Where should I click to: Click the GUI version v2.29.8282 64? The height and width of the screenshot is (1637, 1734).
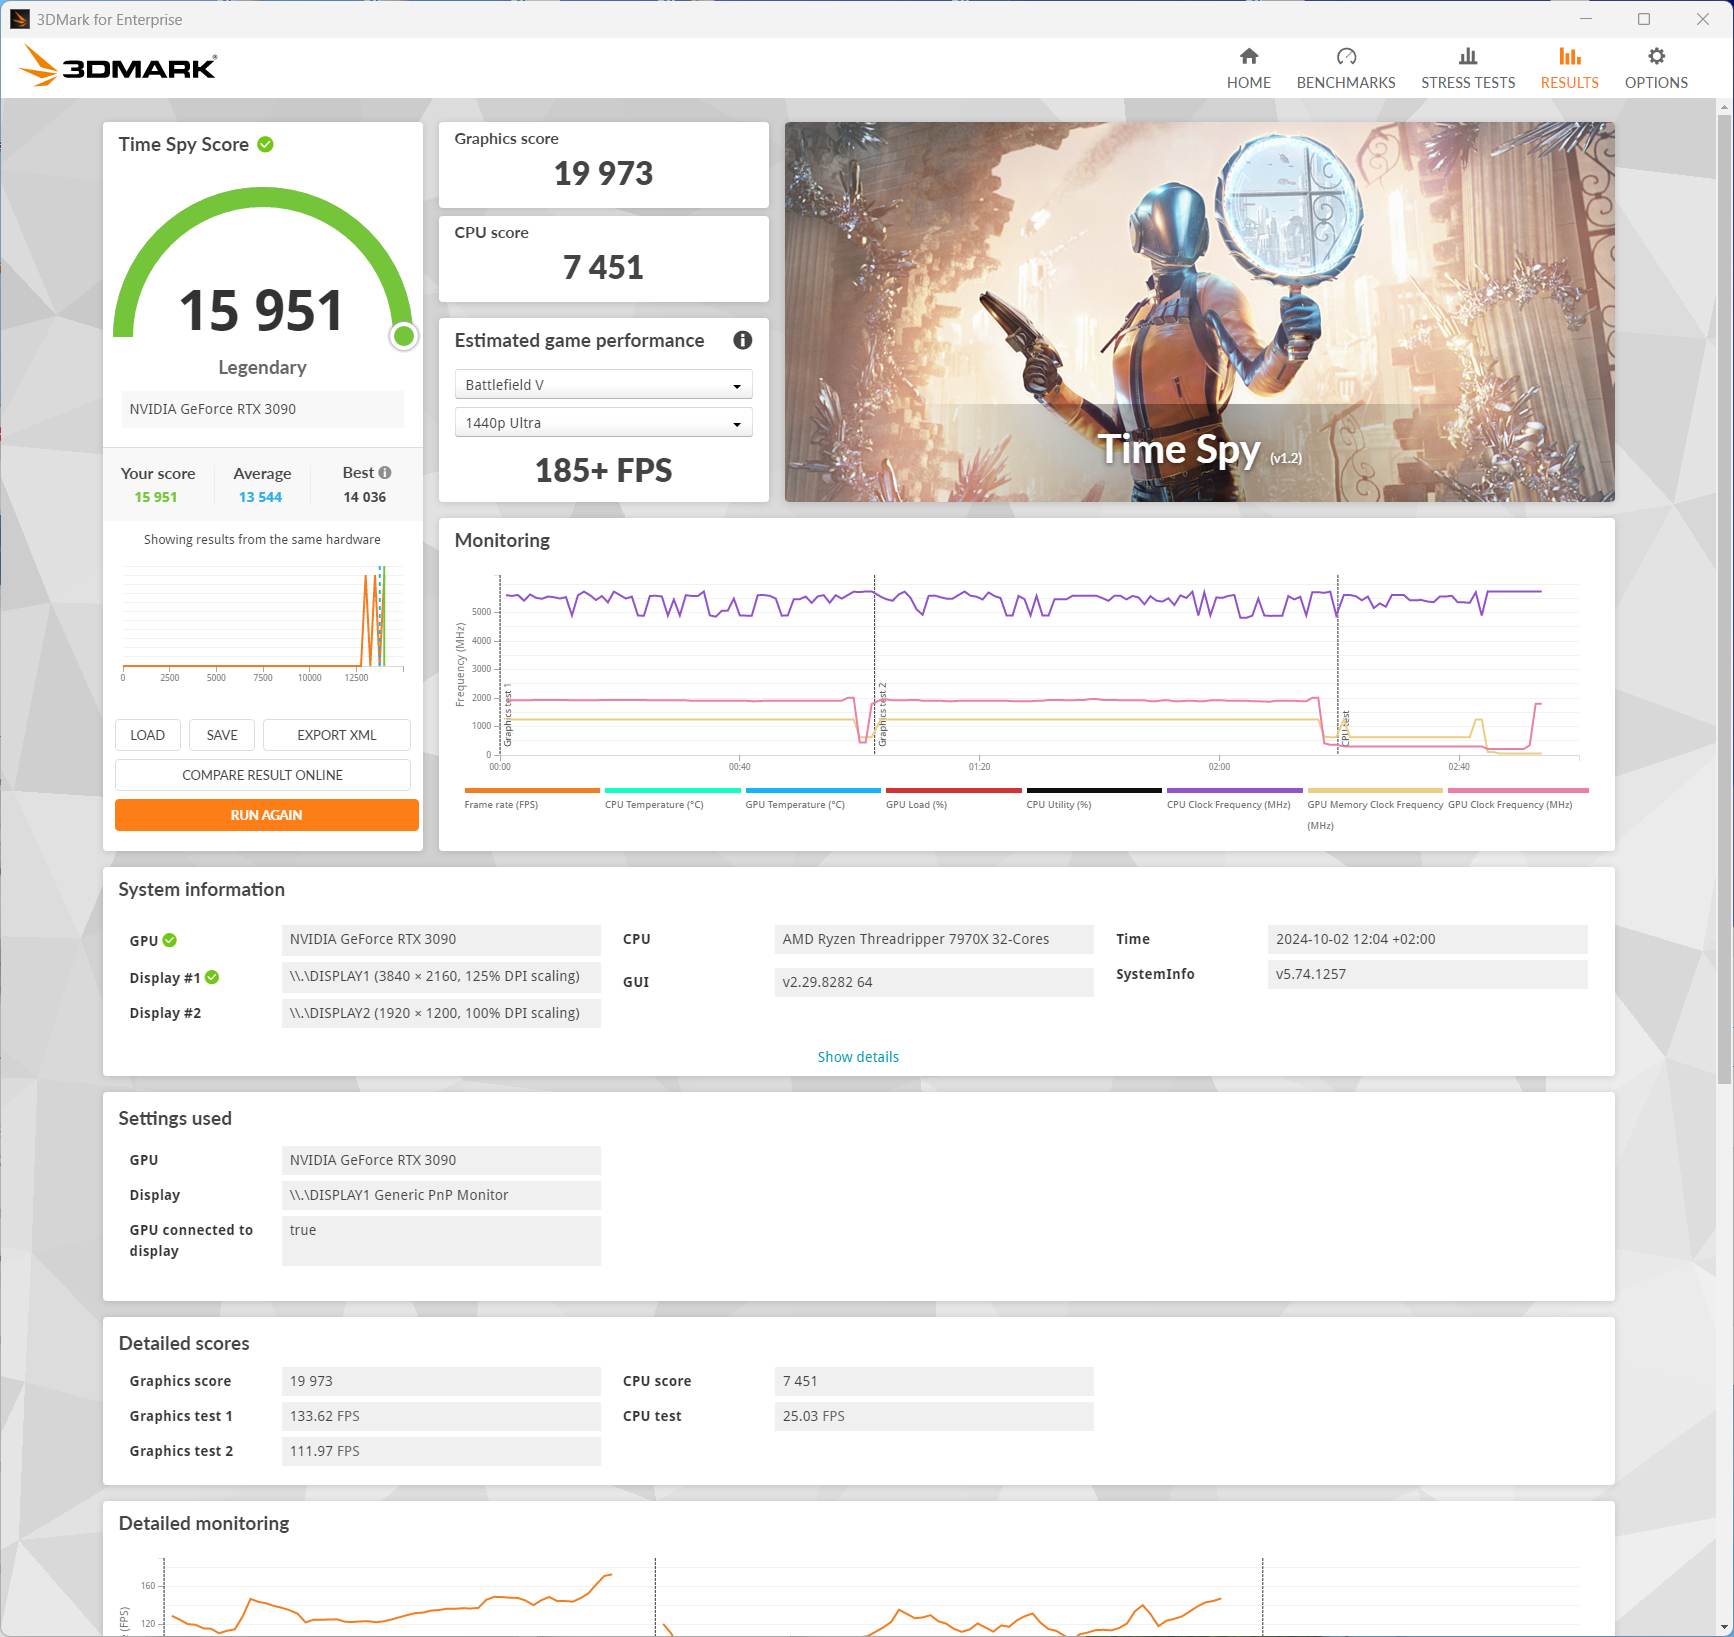(934, 982)
